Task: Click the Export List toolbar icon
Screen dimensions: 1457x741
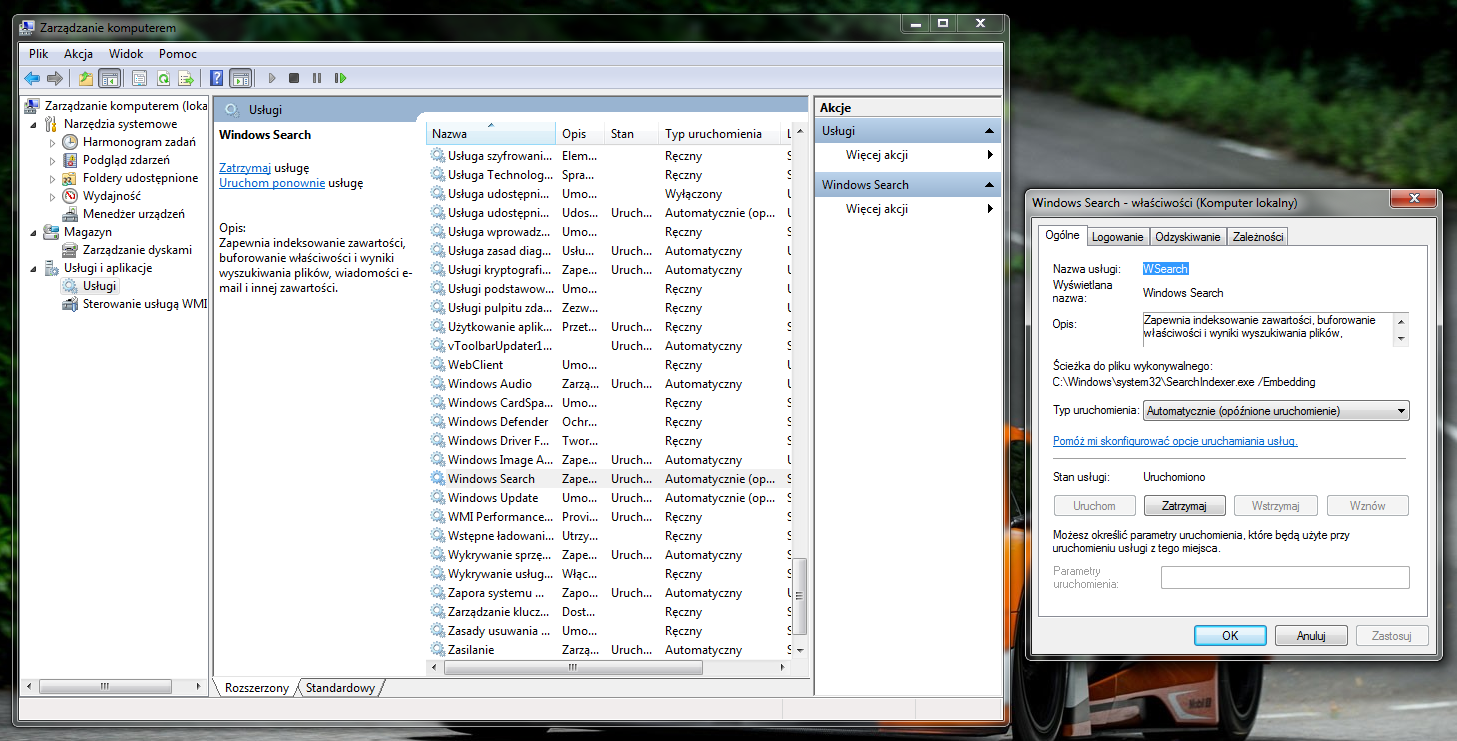Action: coord(185,78)
